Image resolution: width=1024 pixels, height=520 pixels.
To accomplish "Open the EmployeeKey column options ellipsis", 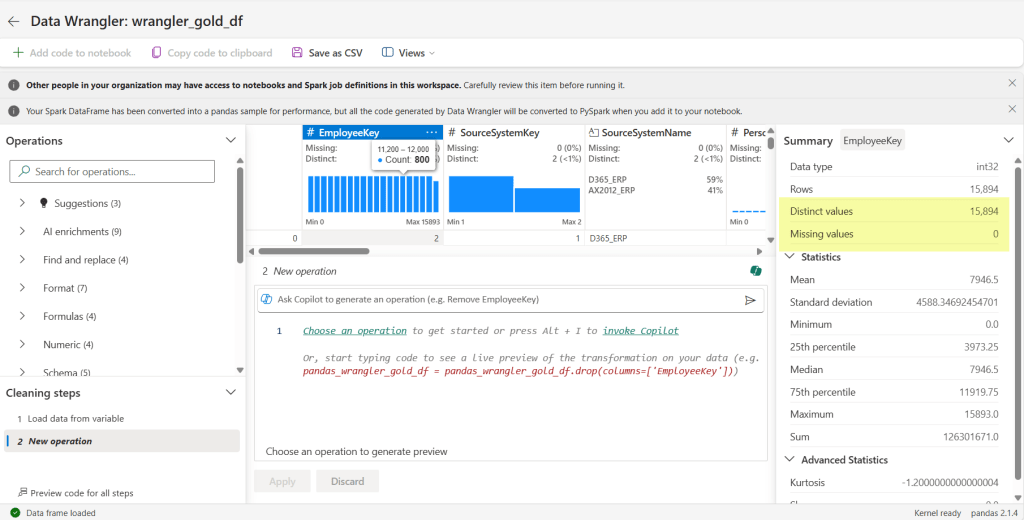I will [432, 133].
